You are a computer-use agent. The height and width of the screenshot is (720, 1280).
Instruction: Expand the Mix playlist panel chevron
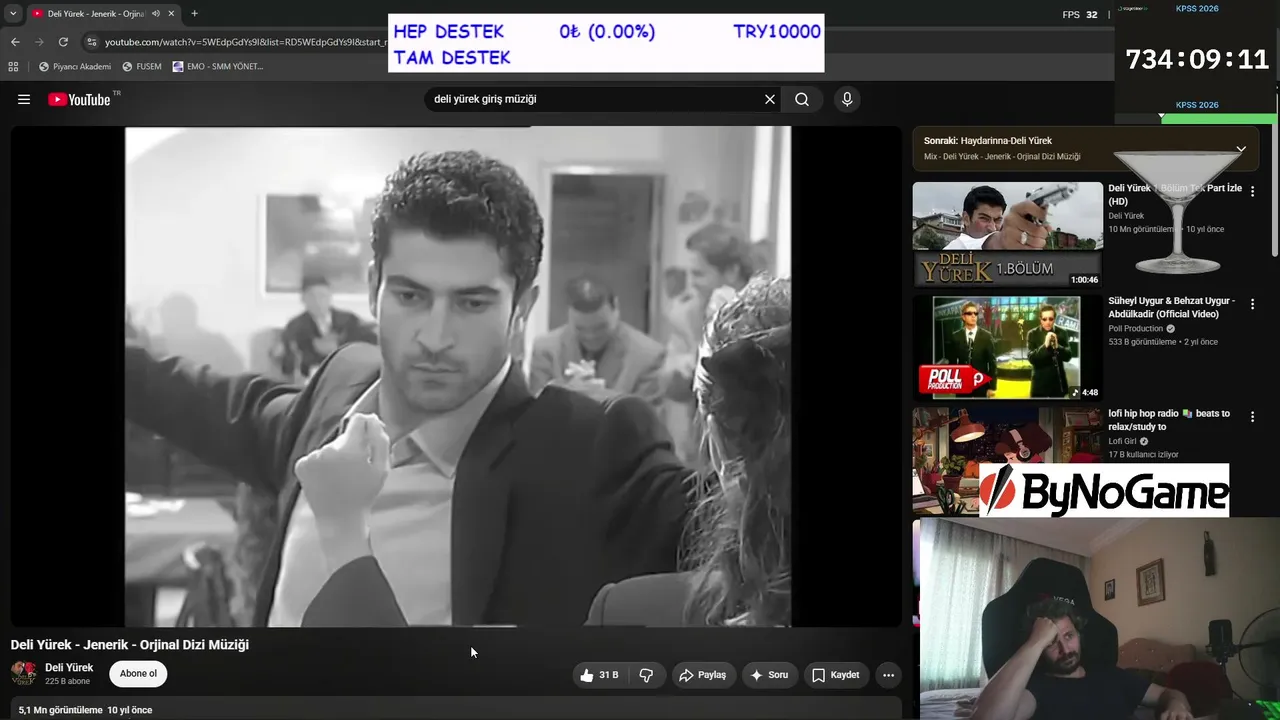point(1241,149)
